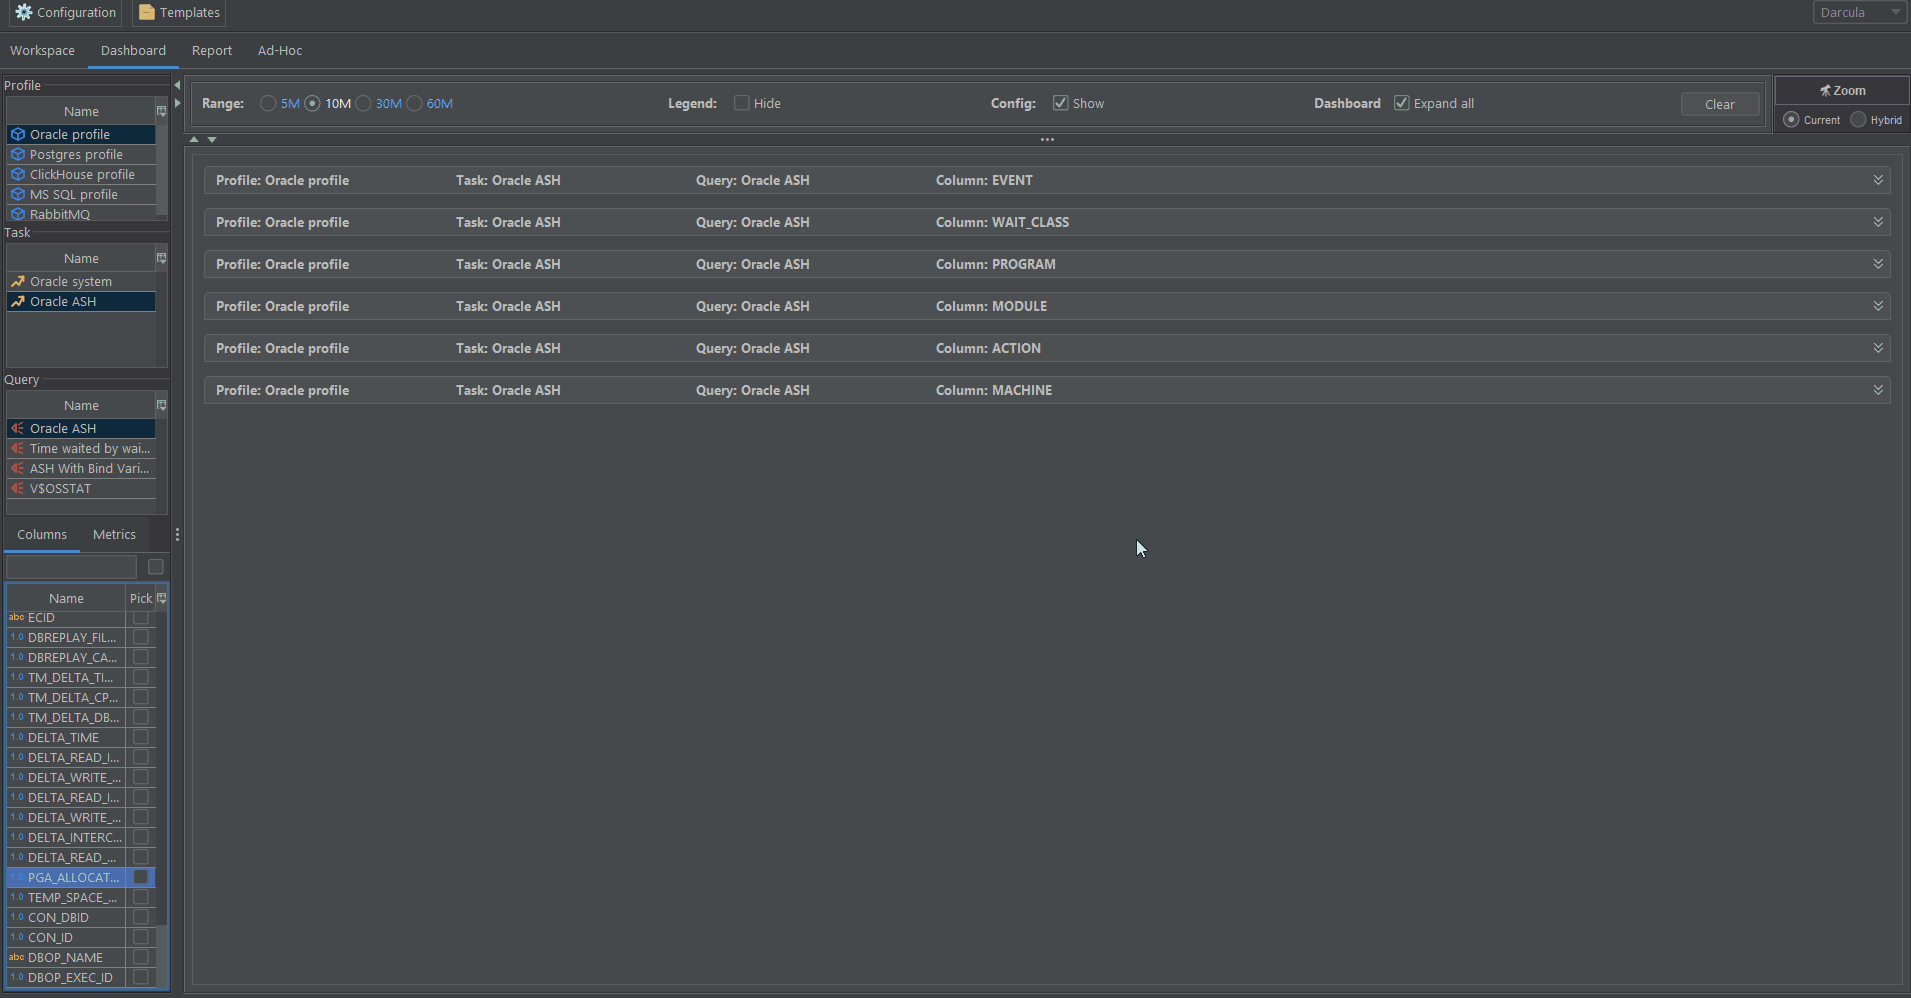Select the Postgres profile row
Screen dimensions: 1911x998
[x=82, y=154]
